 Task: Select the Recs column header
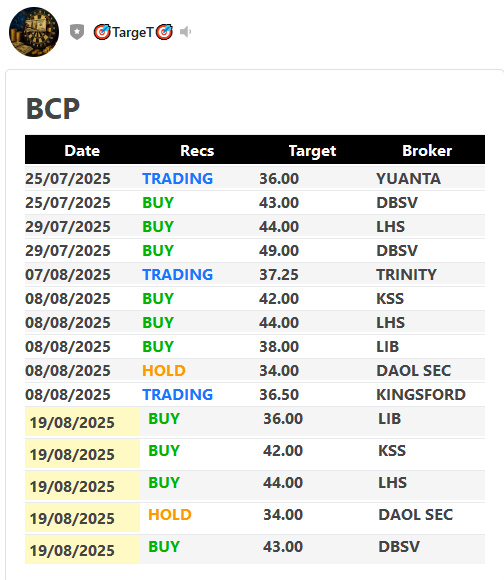tap(197, 151)
